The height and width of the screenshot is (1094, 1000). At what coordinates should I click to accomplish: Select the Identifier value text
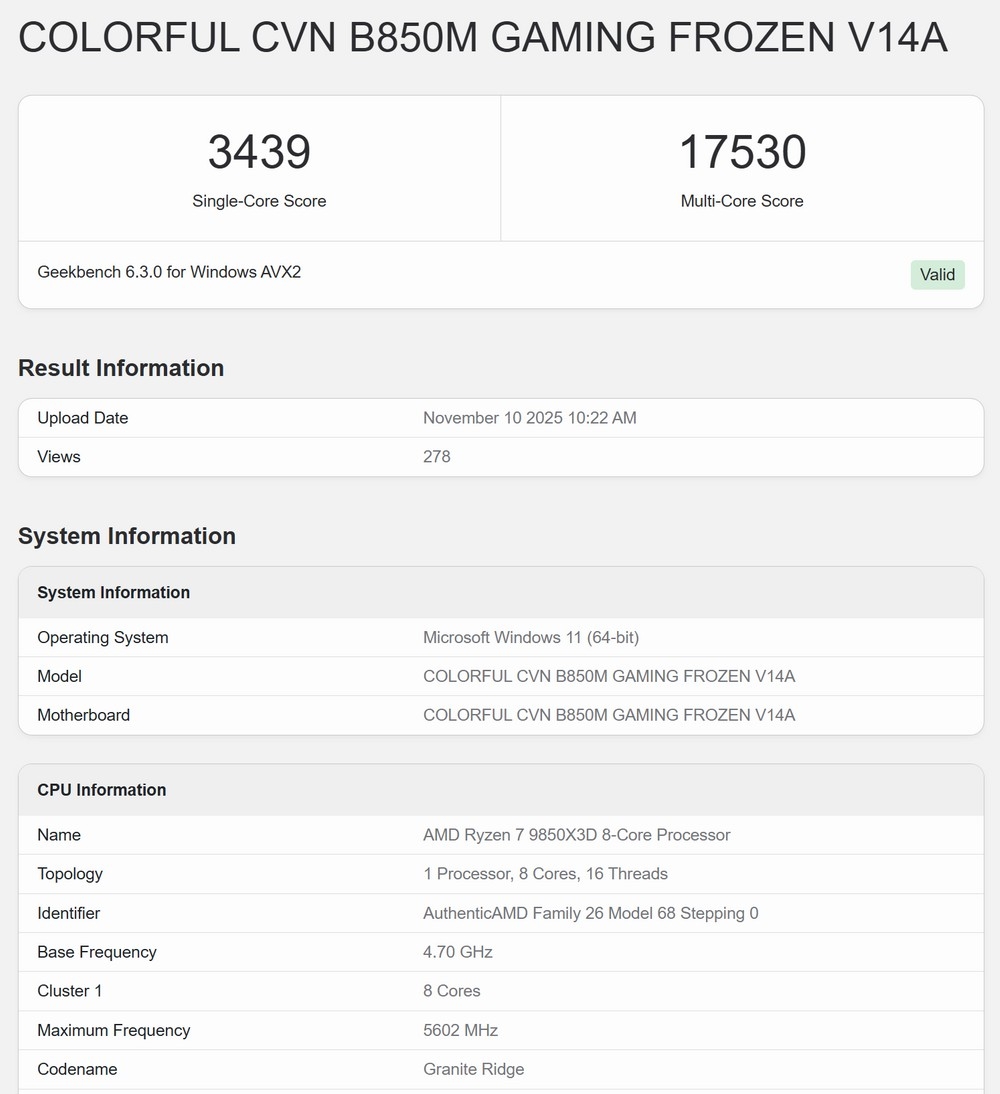(590, 913)
